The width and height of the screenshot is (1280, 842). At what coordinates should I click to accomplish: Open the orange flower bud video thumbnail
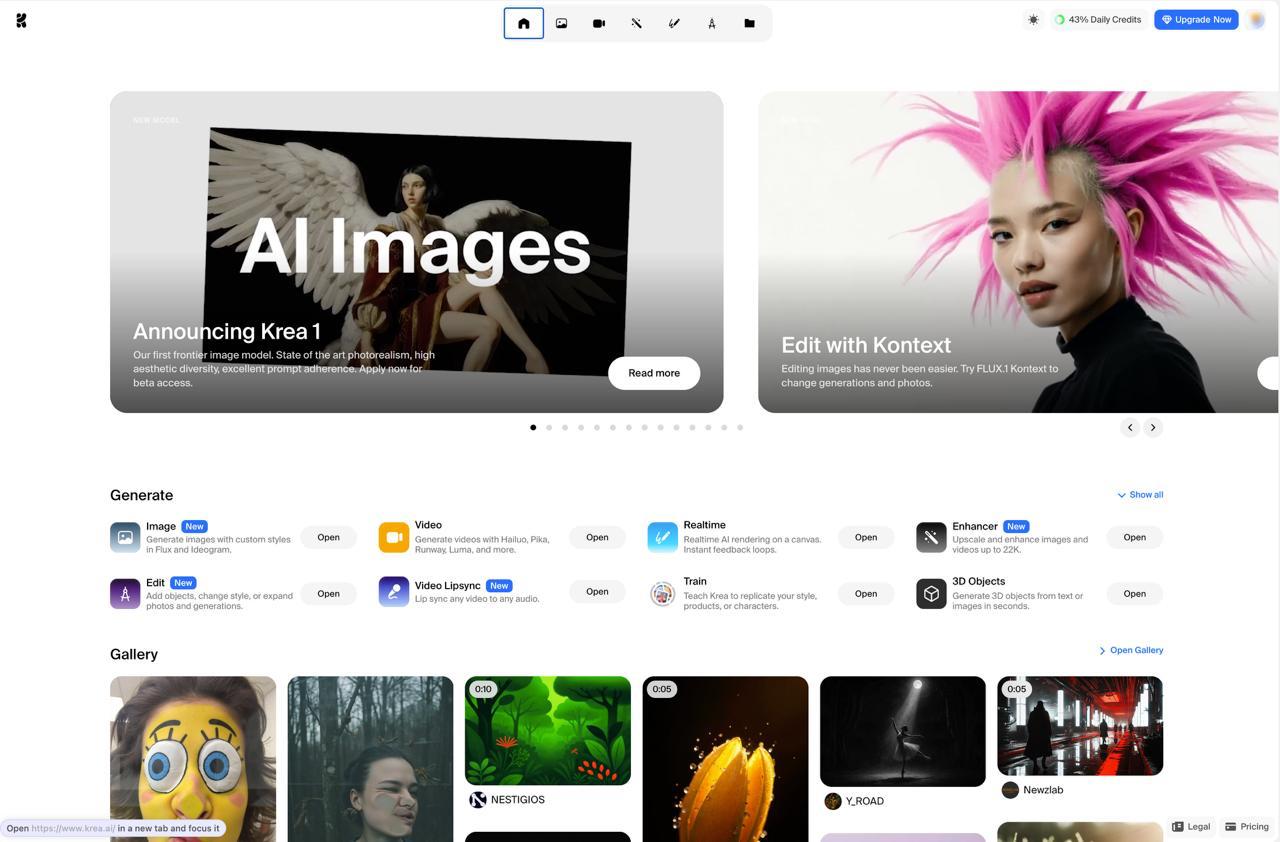click(725, 759)
